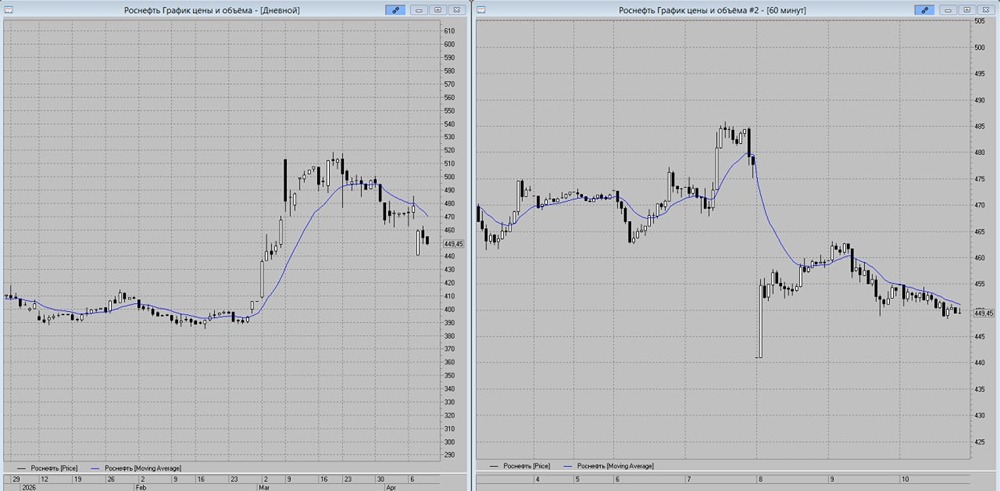Toggle the blue link icon in 60 минут window title
The width and height of the screenshot is (1000, 491).
click(x=924, y=10)
